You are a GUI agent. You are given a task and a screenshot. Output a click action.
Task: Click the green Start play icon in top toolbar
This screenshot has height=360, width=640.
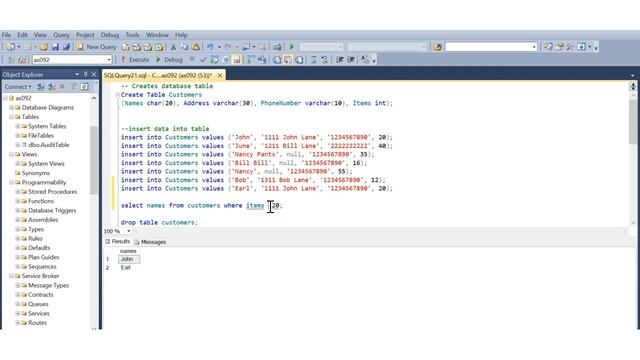291,47
